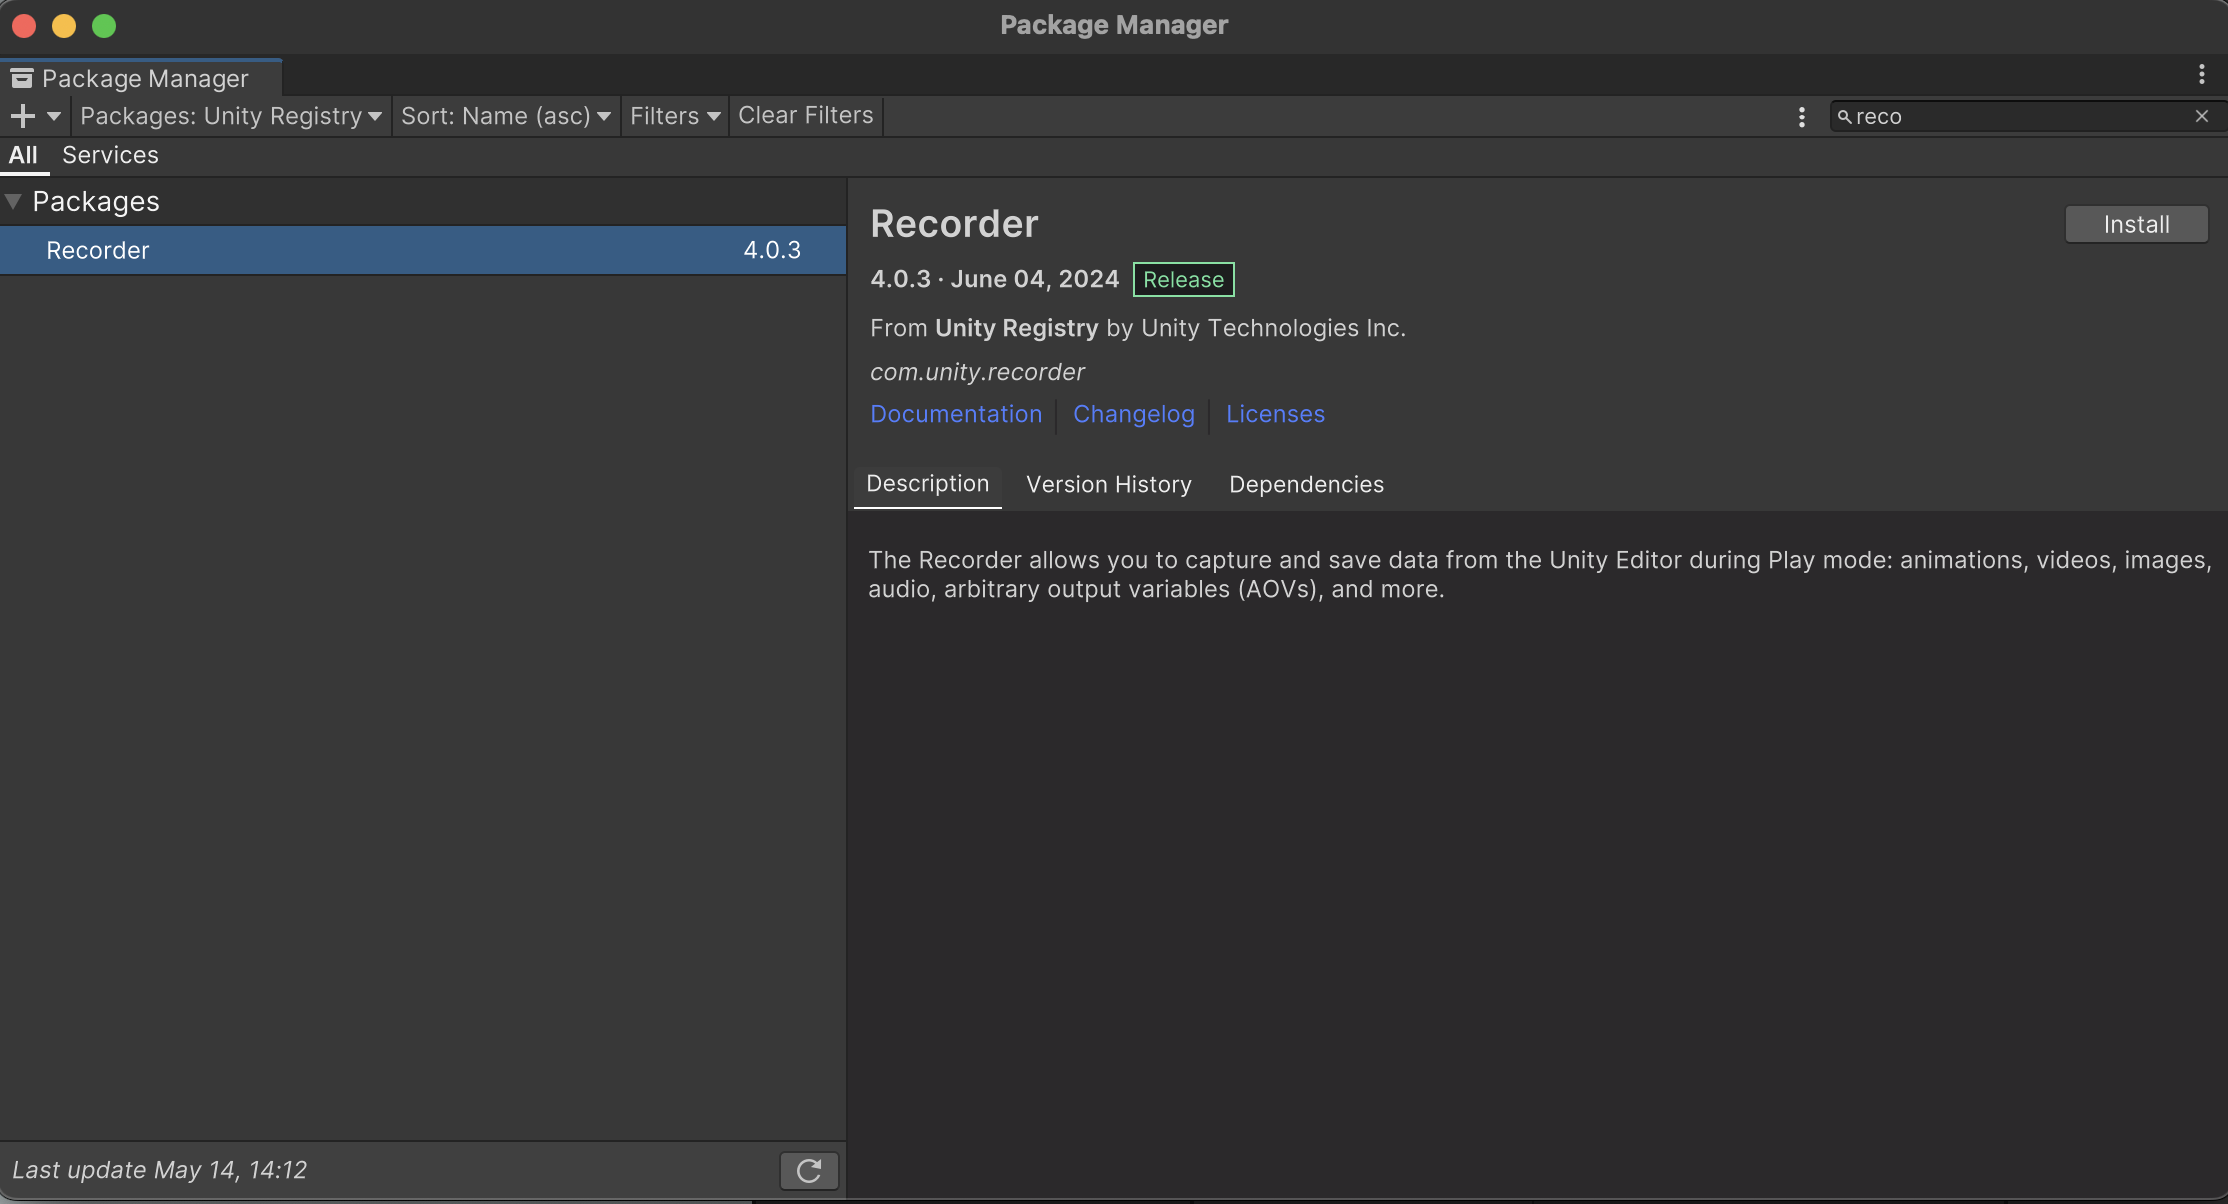Click the Clear Filters button
2228x1204 pixels.
(806, 116)
